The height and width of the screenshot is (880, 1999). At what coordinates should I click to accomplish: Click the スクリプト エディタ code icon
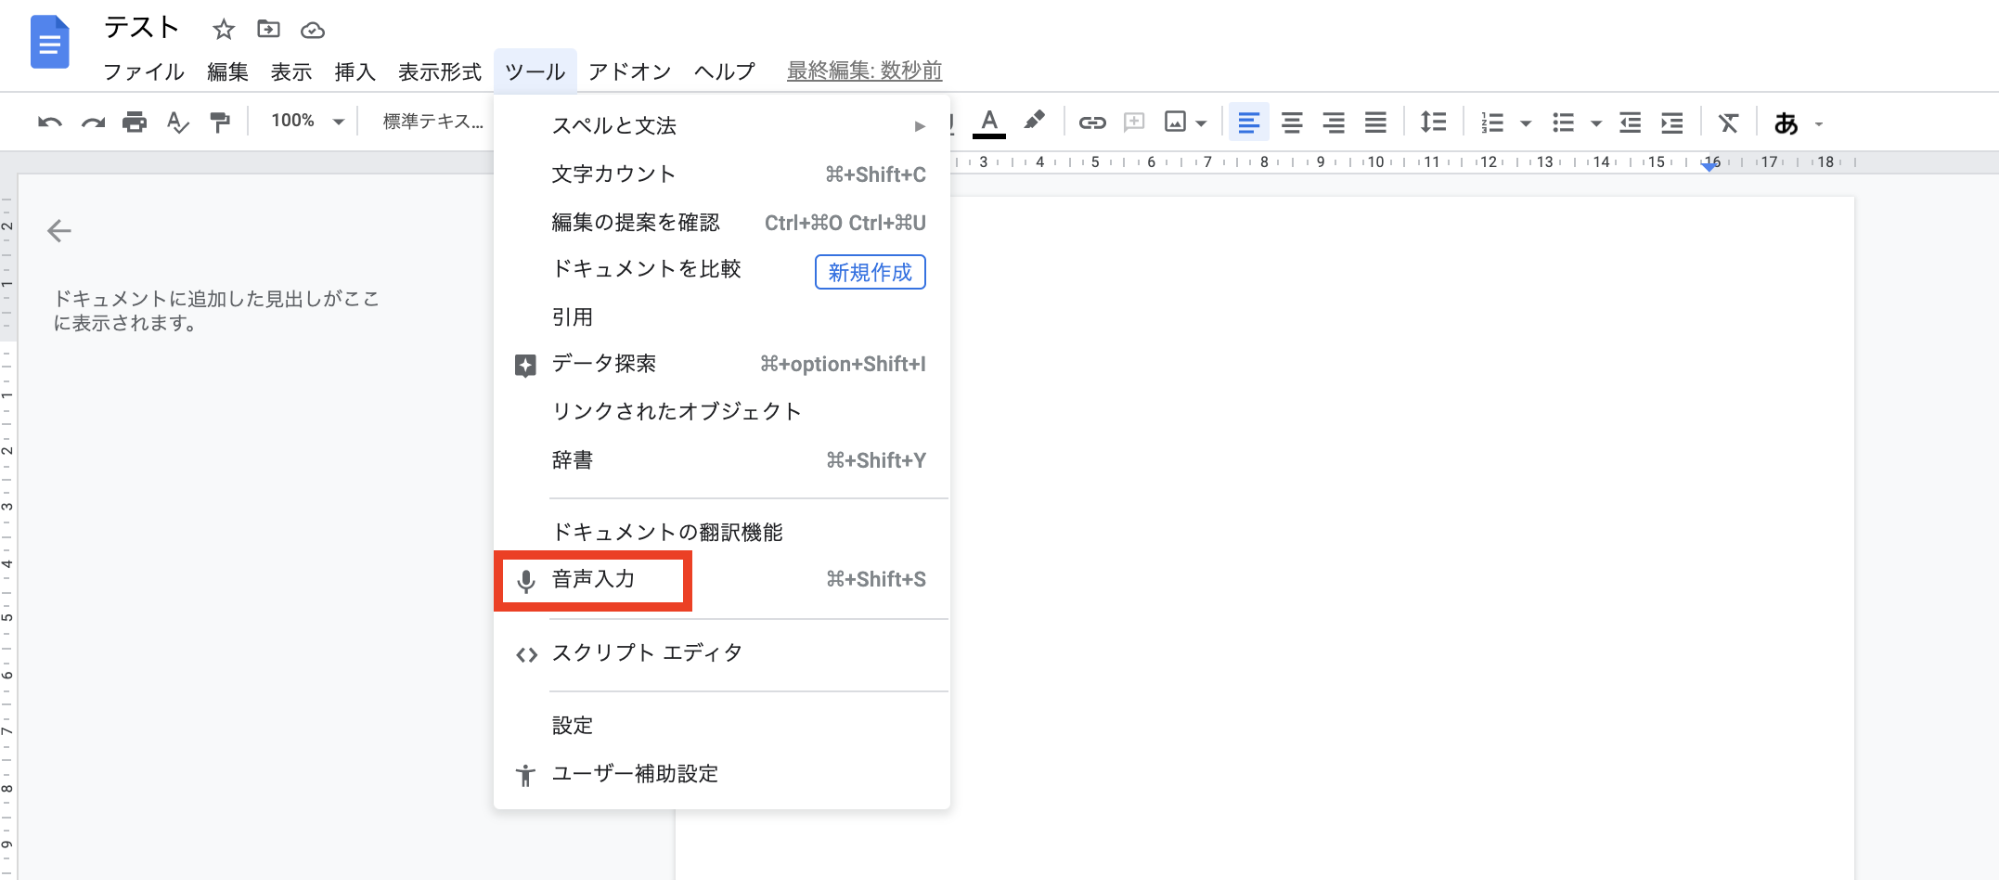526,655
